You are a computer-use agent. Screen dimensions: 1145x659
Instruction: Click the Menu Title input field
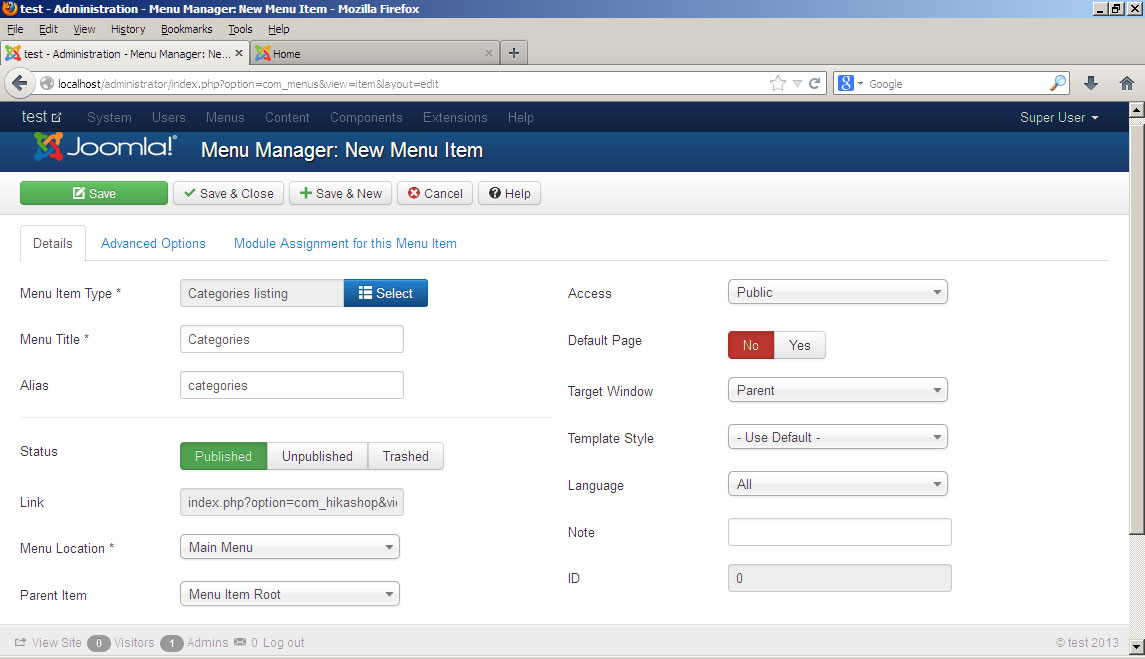tap(292, 339)
